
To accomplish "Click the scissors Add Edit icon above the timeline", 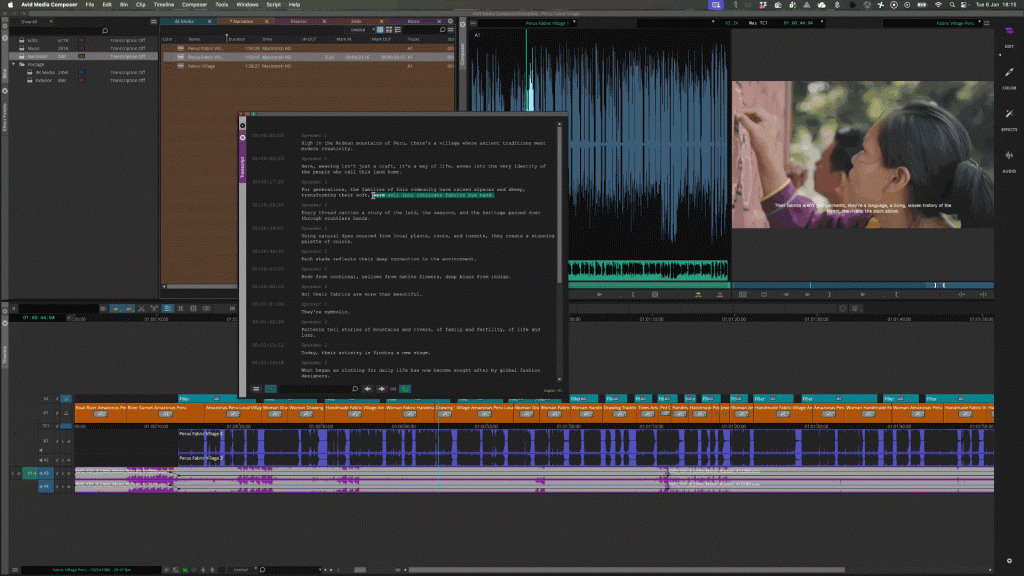I will coord(141,309).
